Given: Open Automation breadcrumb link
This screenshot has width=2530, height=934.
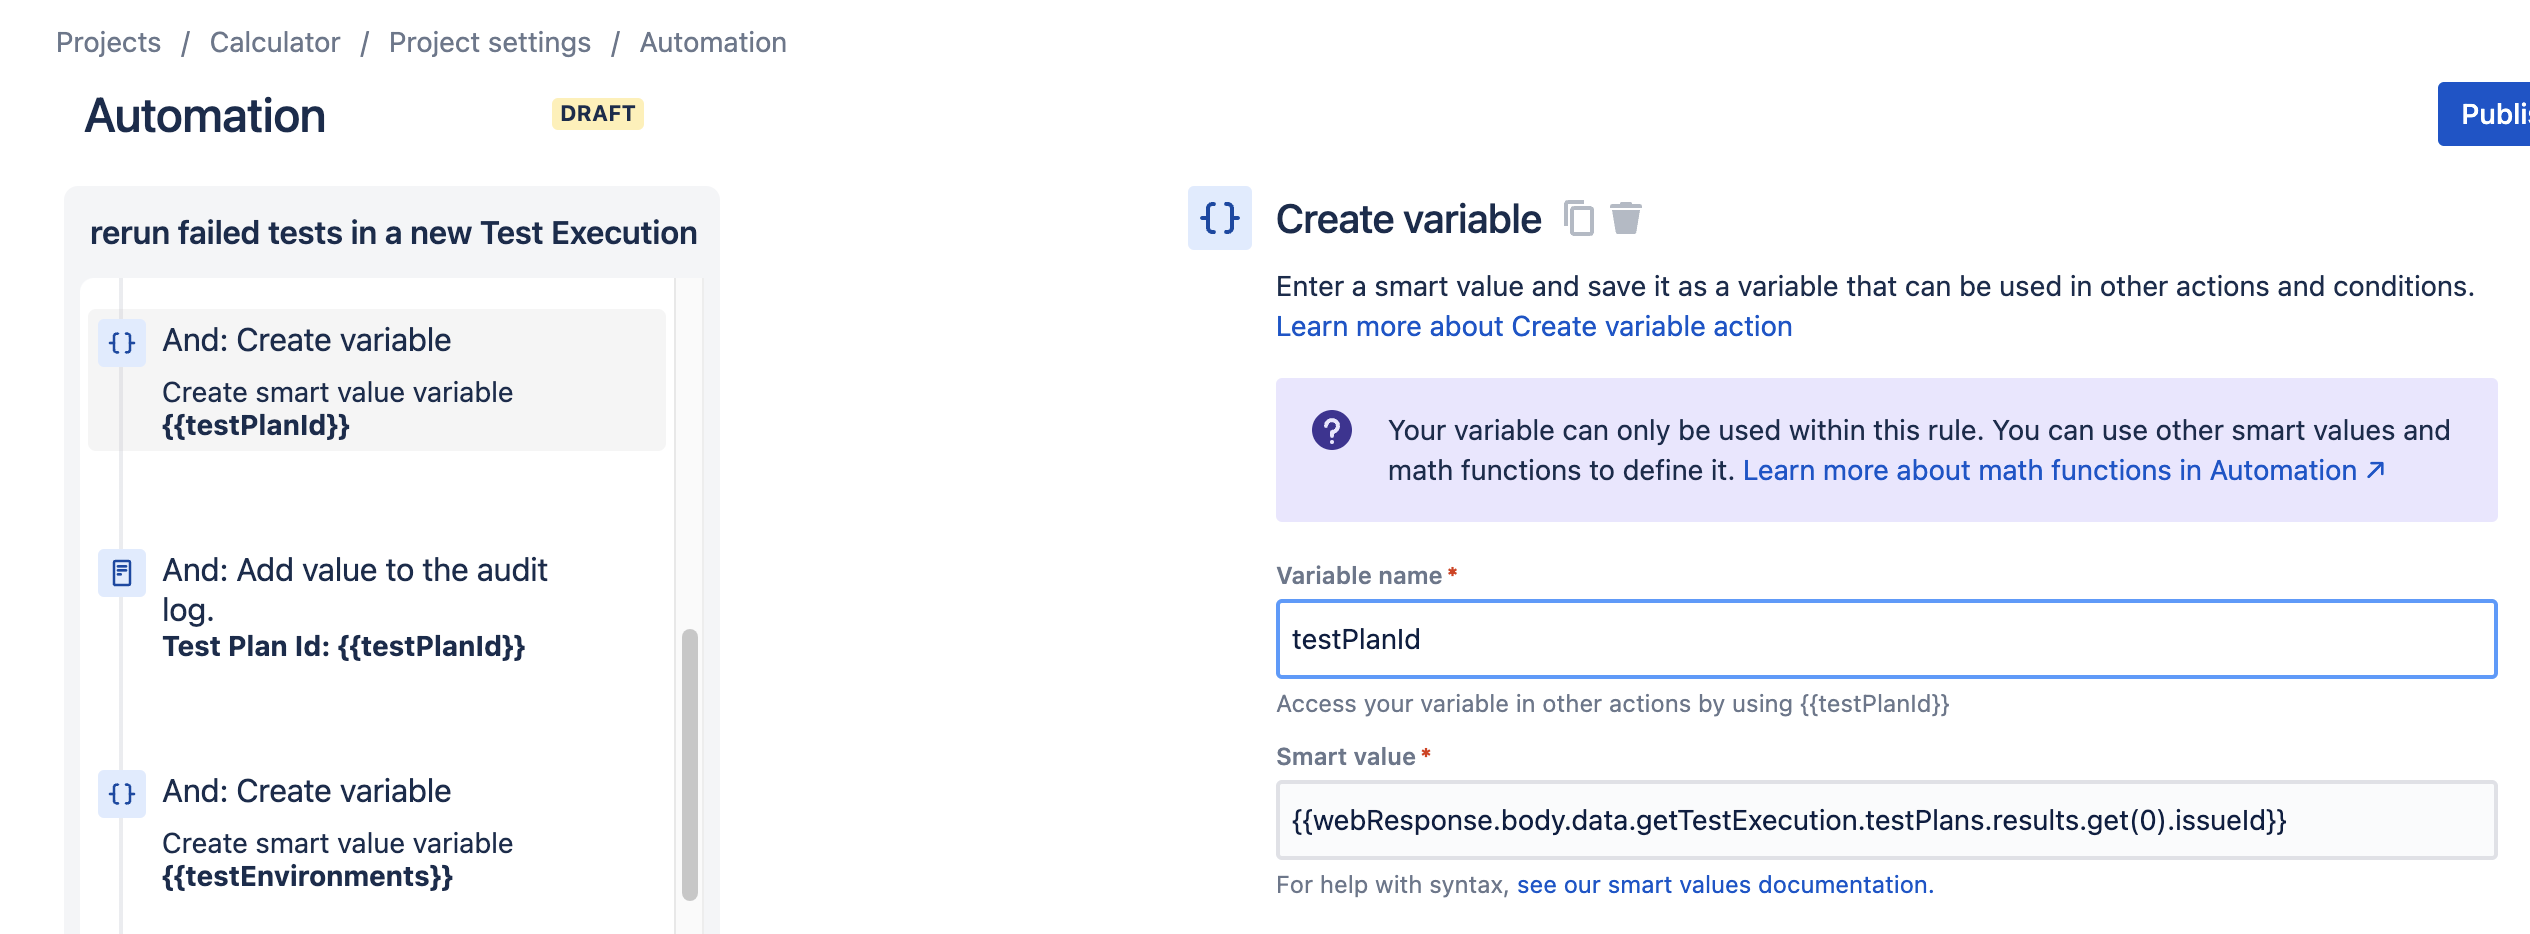Looking at the screenshot, I should pos(713,42).
